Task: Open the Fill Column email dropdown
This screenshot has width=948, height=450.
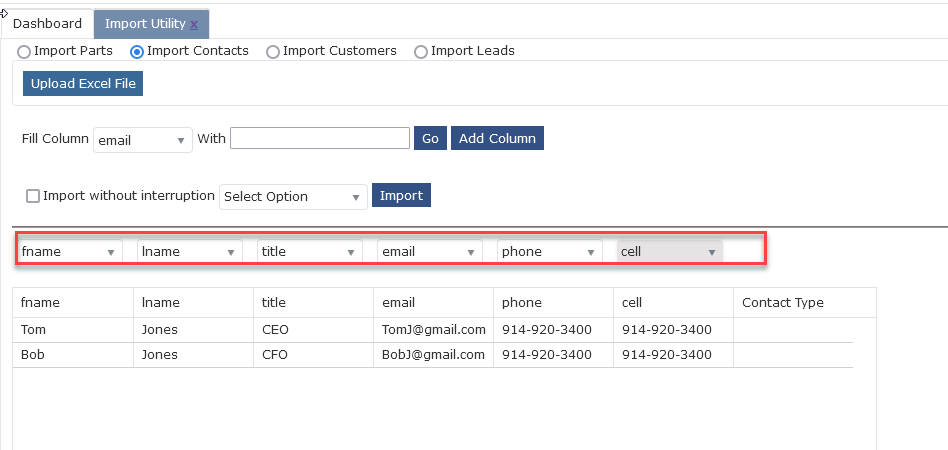Action: [143, 140]
